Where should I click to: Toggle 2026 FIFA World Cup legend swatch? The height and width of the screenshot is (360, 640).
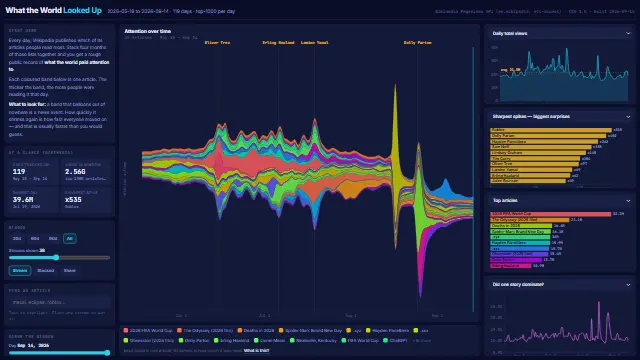click(126, 331)
